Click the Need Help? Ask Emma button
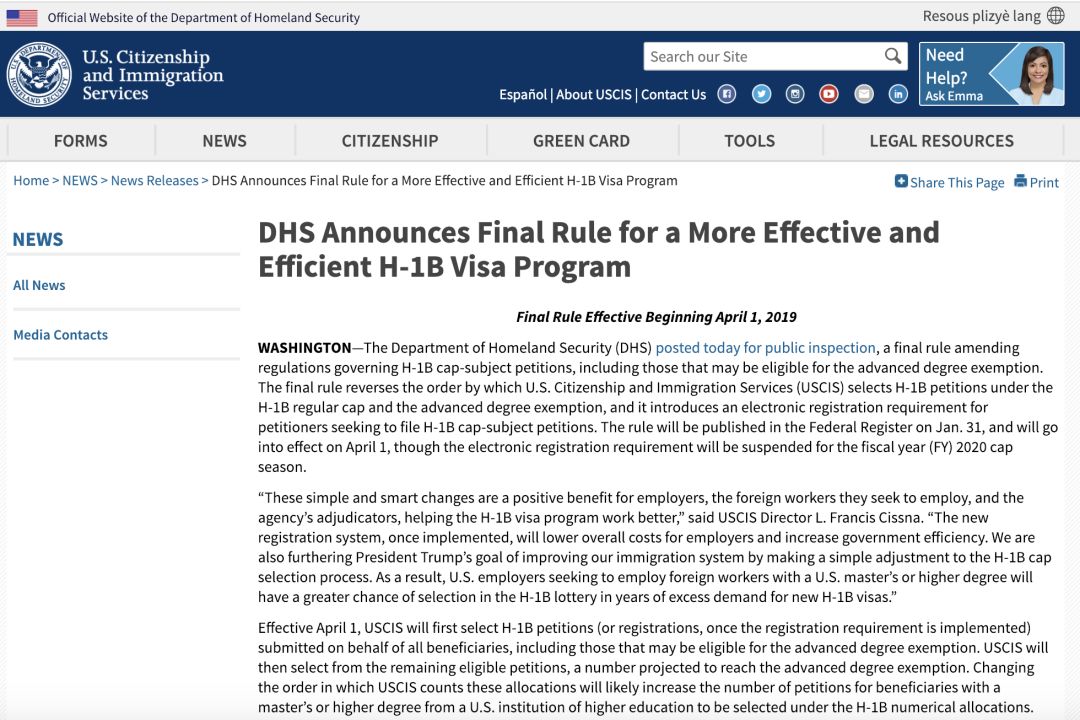 coord(992,74)
